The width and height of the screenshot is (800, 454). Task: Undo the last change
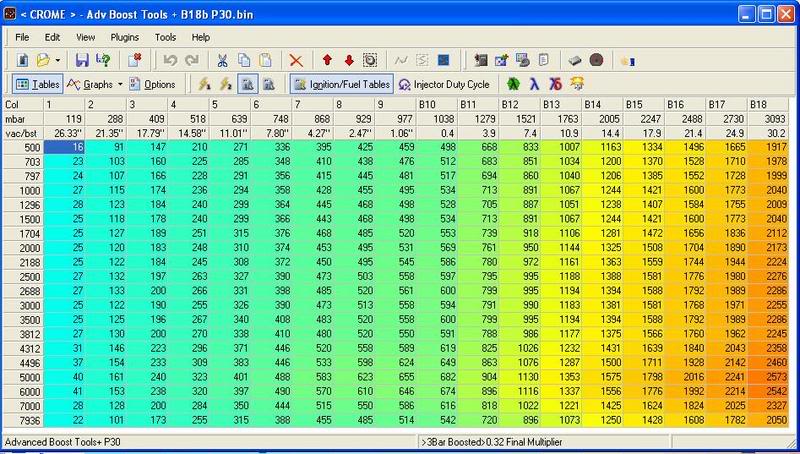pos(170,60)
